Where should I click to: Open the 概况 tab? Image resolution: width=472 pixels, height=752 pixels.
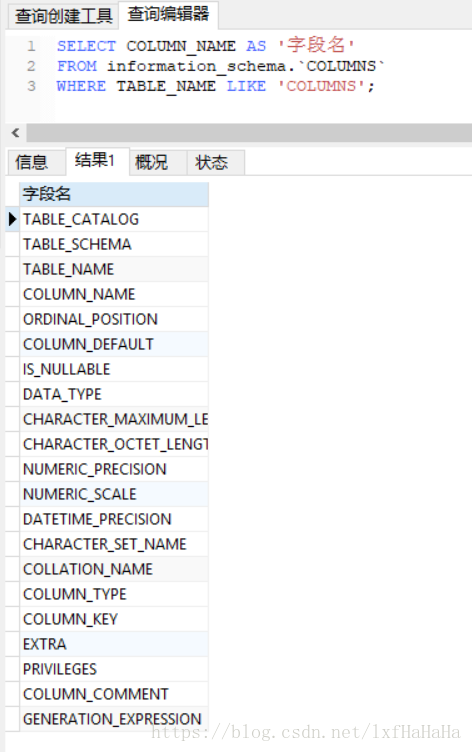coord(158,162)
